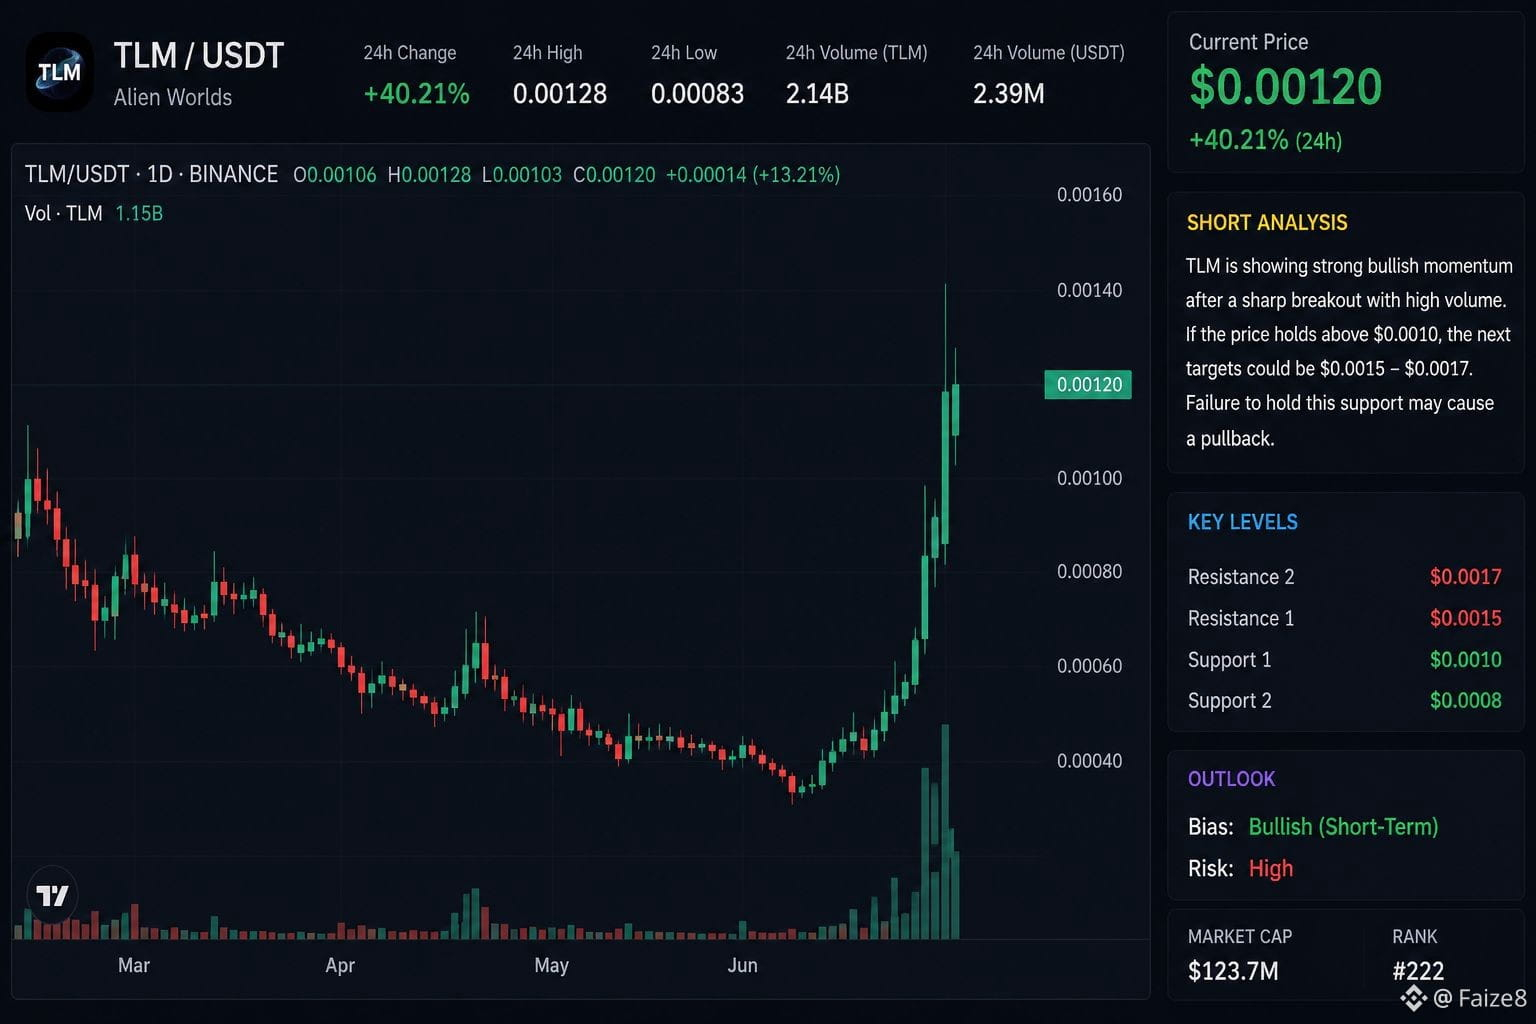Click the OUTLOOK heading
Viewport: 1536px width, 1024px height.
tap(1232, 779)
